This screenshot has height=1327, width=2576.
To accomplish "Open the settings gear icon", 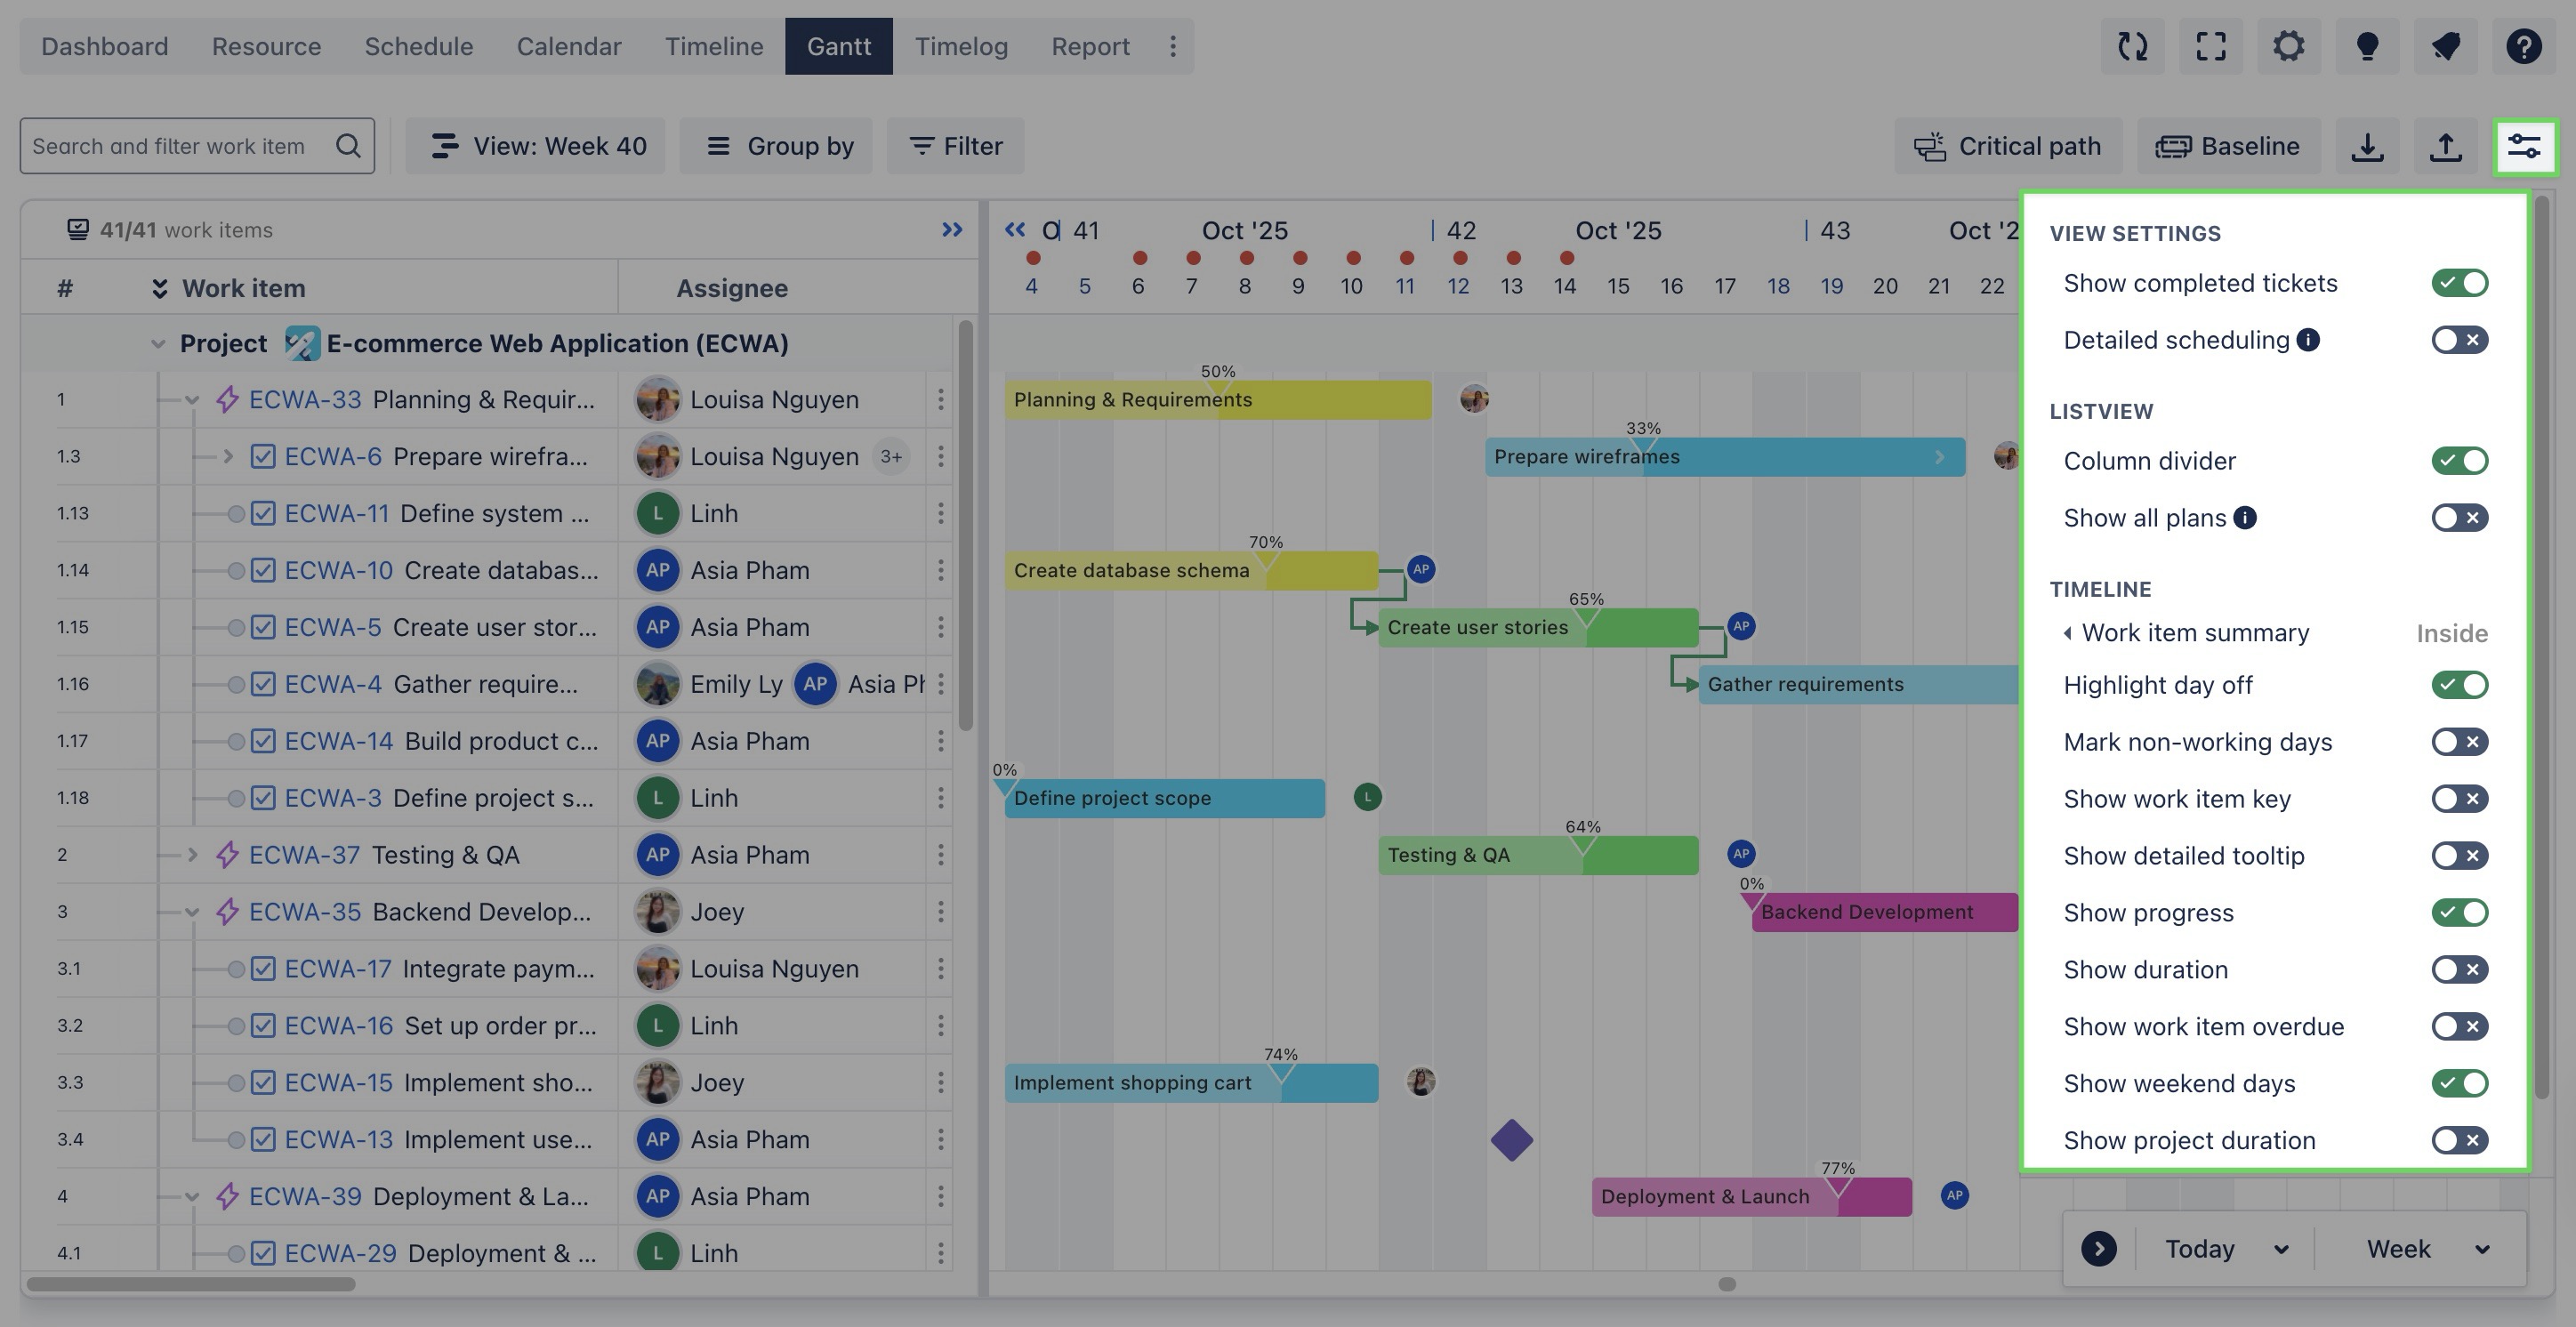I will click(2288, 46).
